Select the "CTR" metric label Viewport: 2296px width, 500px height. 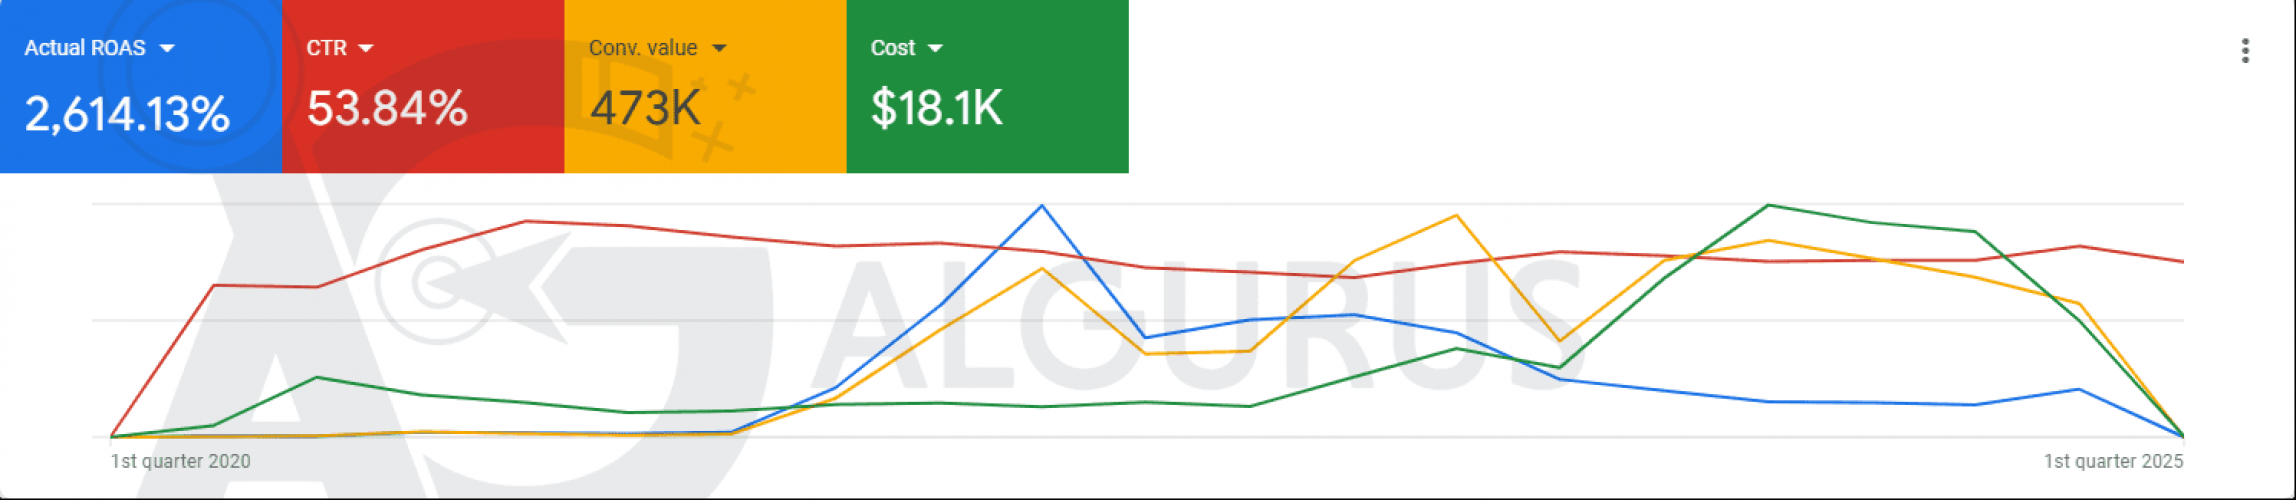coord(326,48)
